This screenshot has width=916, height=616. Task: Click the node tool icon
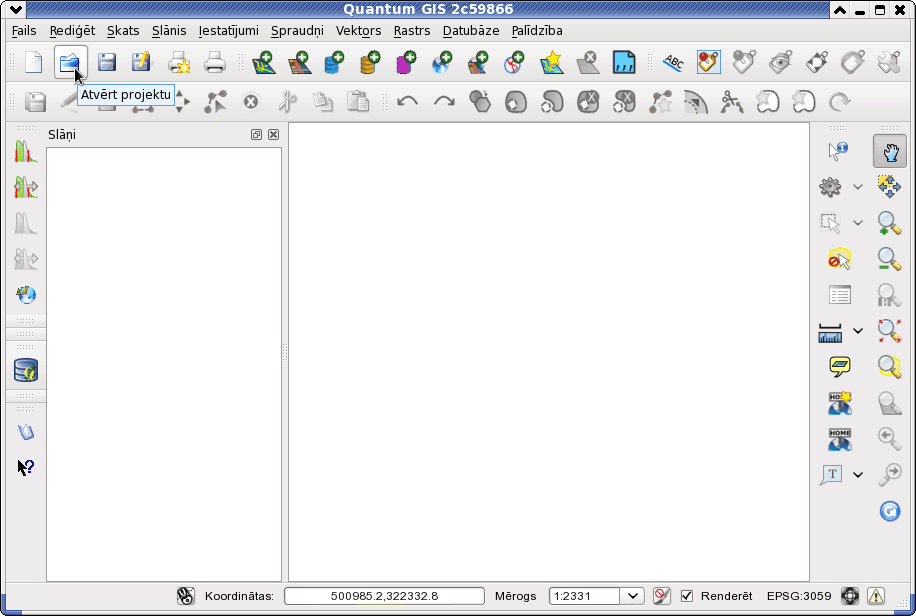pos(215,102)
